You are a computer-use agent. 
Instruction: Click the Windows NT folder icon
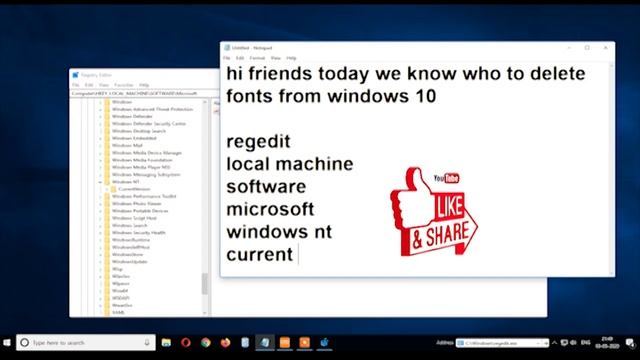[107, 182]
